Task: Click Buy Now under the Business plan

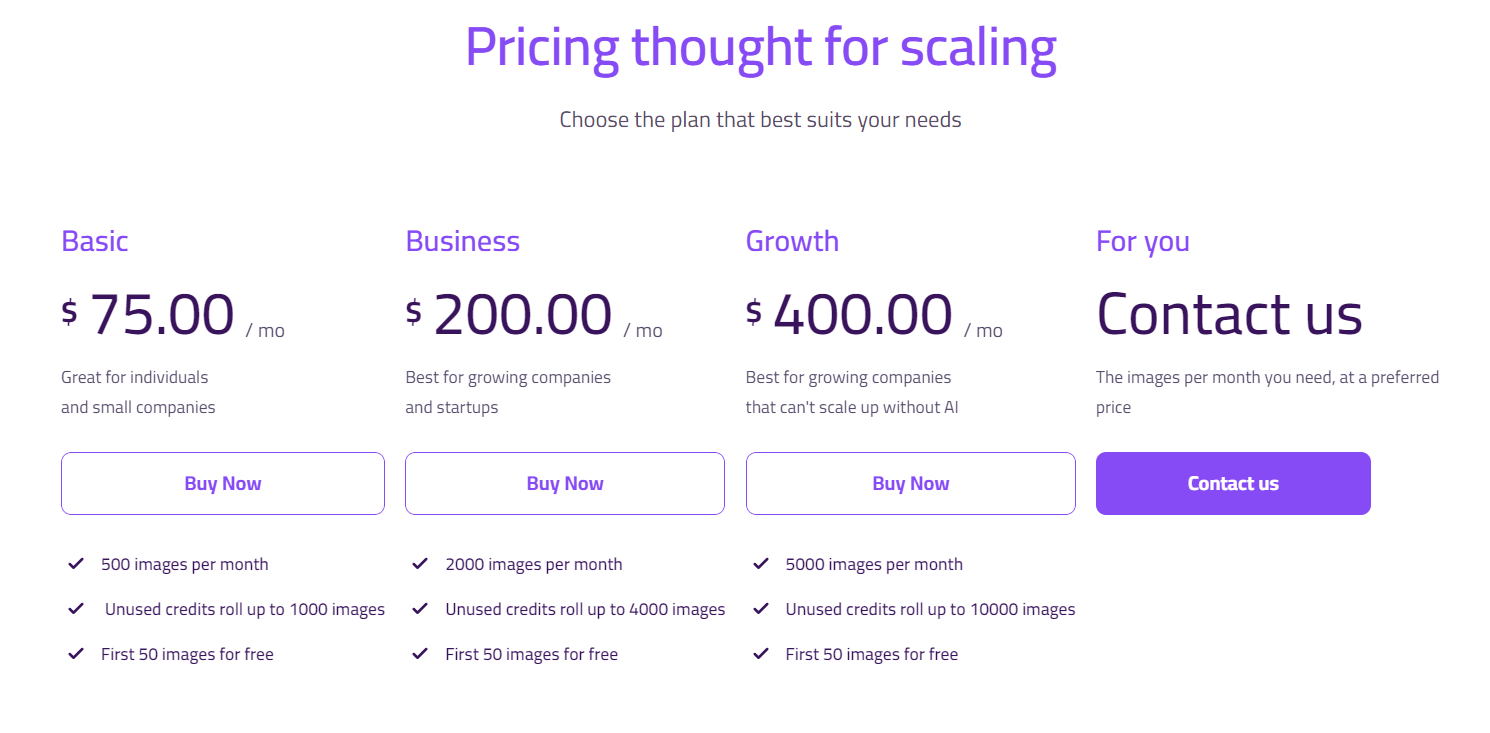Action: [x=564, y=483]
